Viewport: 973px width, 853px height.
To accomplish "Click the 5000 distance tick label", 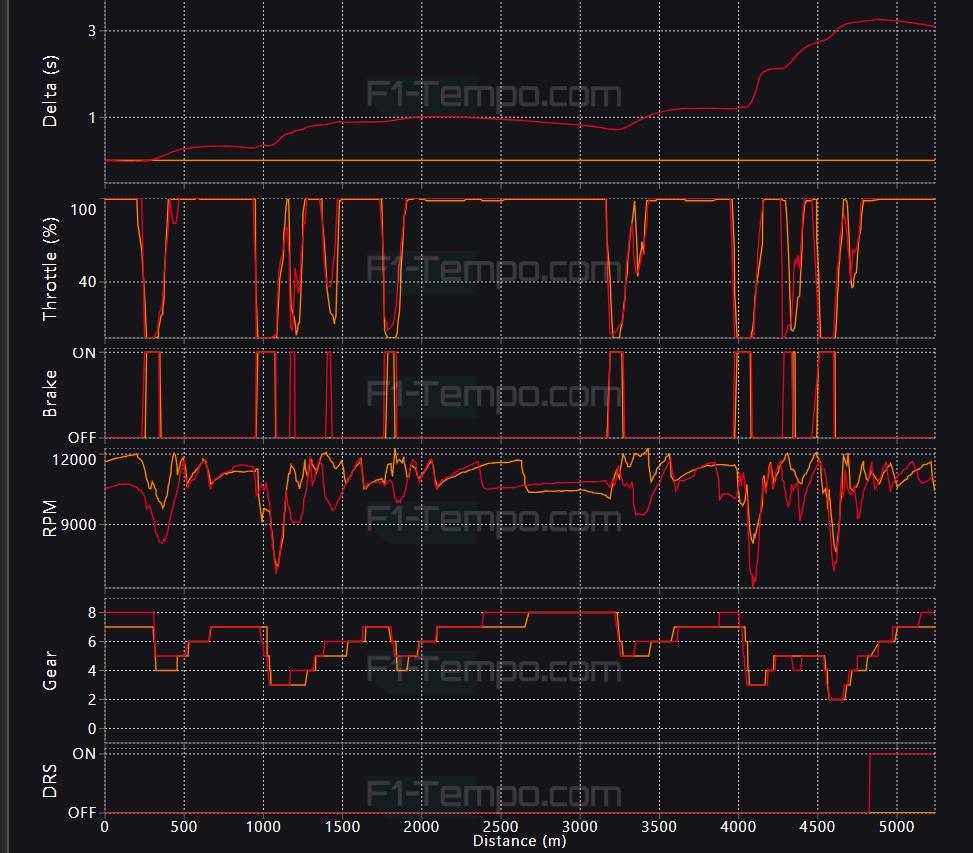I will 897,826.
